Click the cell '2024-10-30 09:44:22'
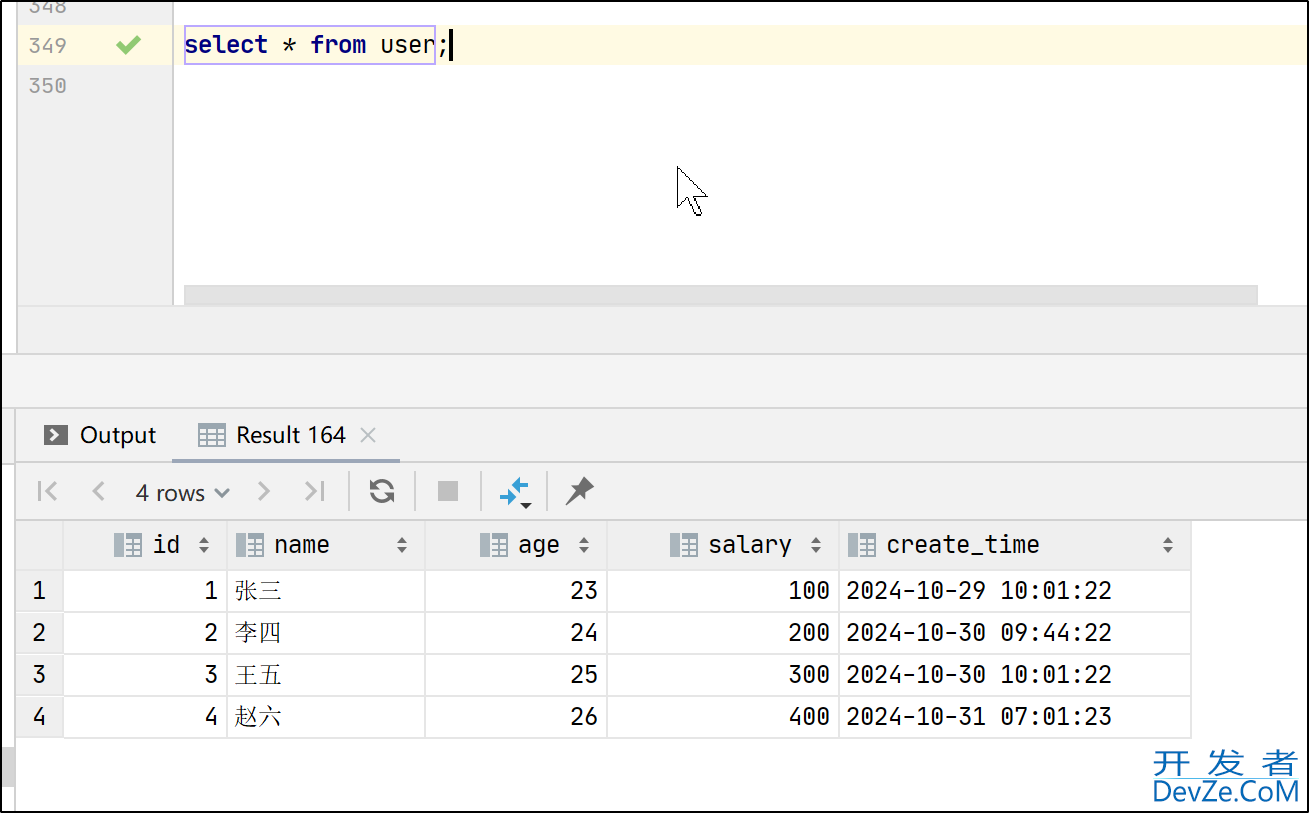The image size is (1309, 813). (1015, 633)
